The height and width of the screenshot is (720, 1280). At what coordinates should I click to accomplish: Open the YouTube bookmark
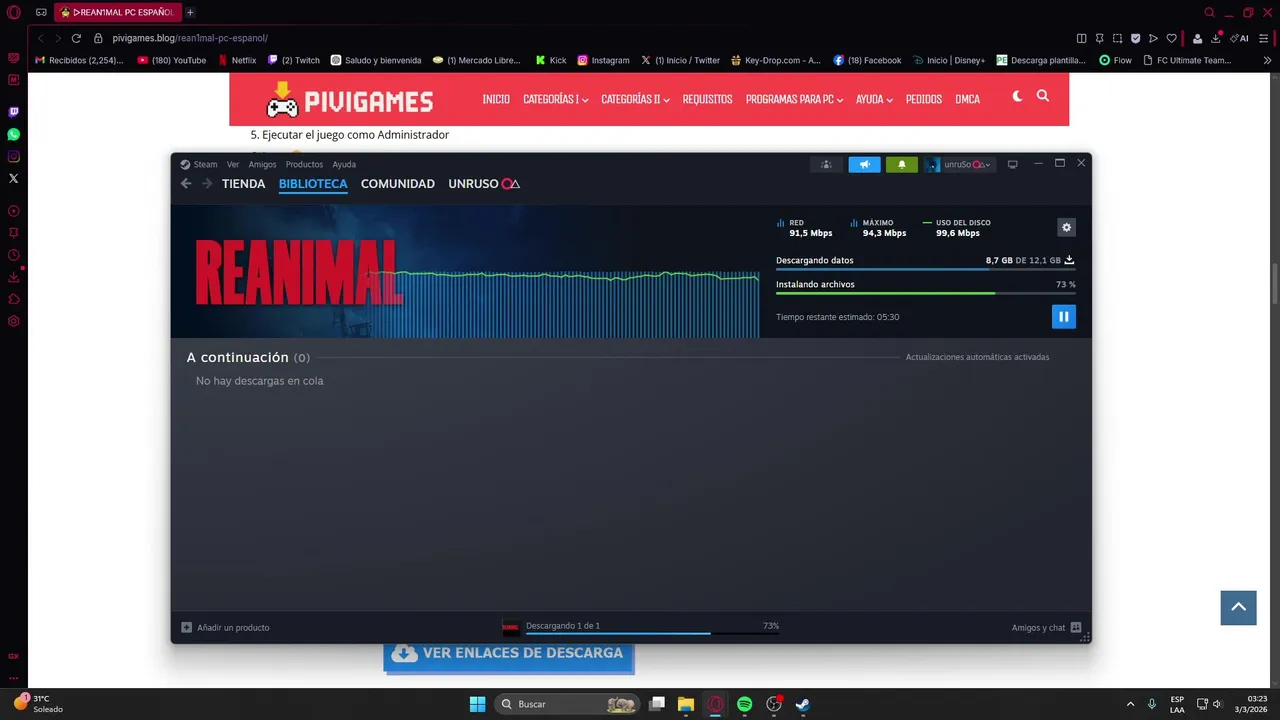(172, 60)
